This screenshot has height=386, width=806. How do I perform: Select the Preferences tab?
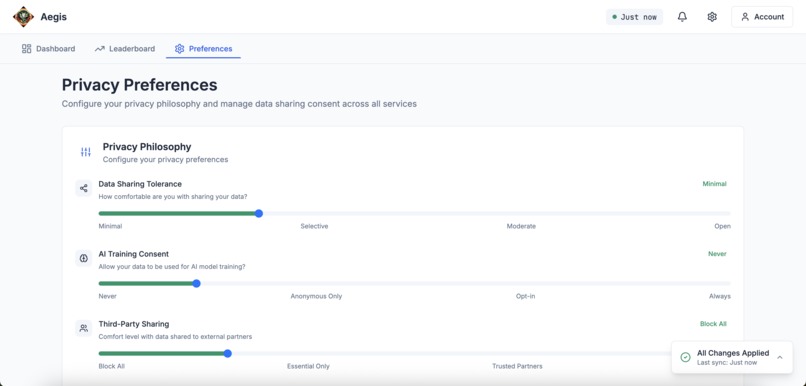pos(204,49)
